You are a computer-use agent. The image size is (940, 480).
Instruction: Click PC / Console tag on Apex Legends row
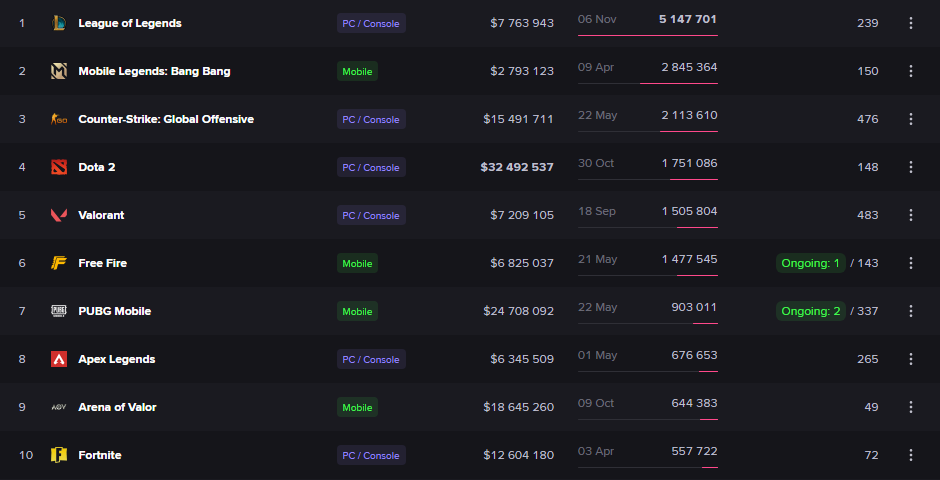pos(371,359)
